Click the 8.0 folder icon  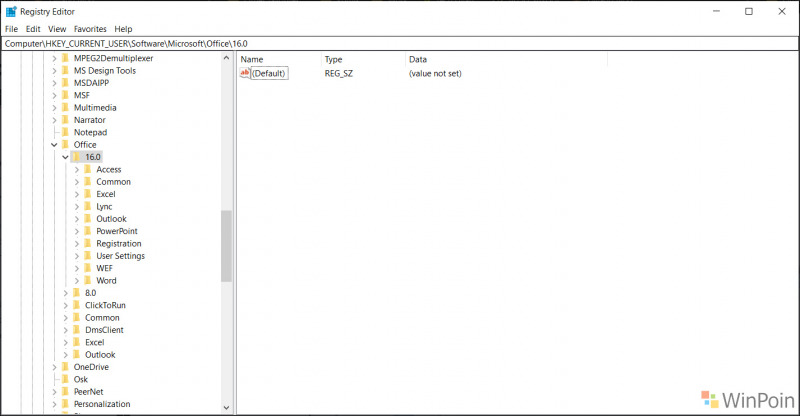[77, 293]
